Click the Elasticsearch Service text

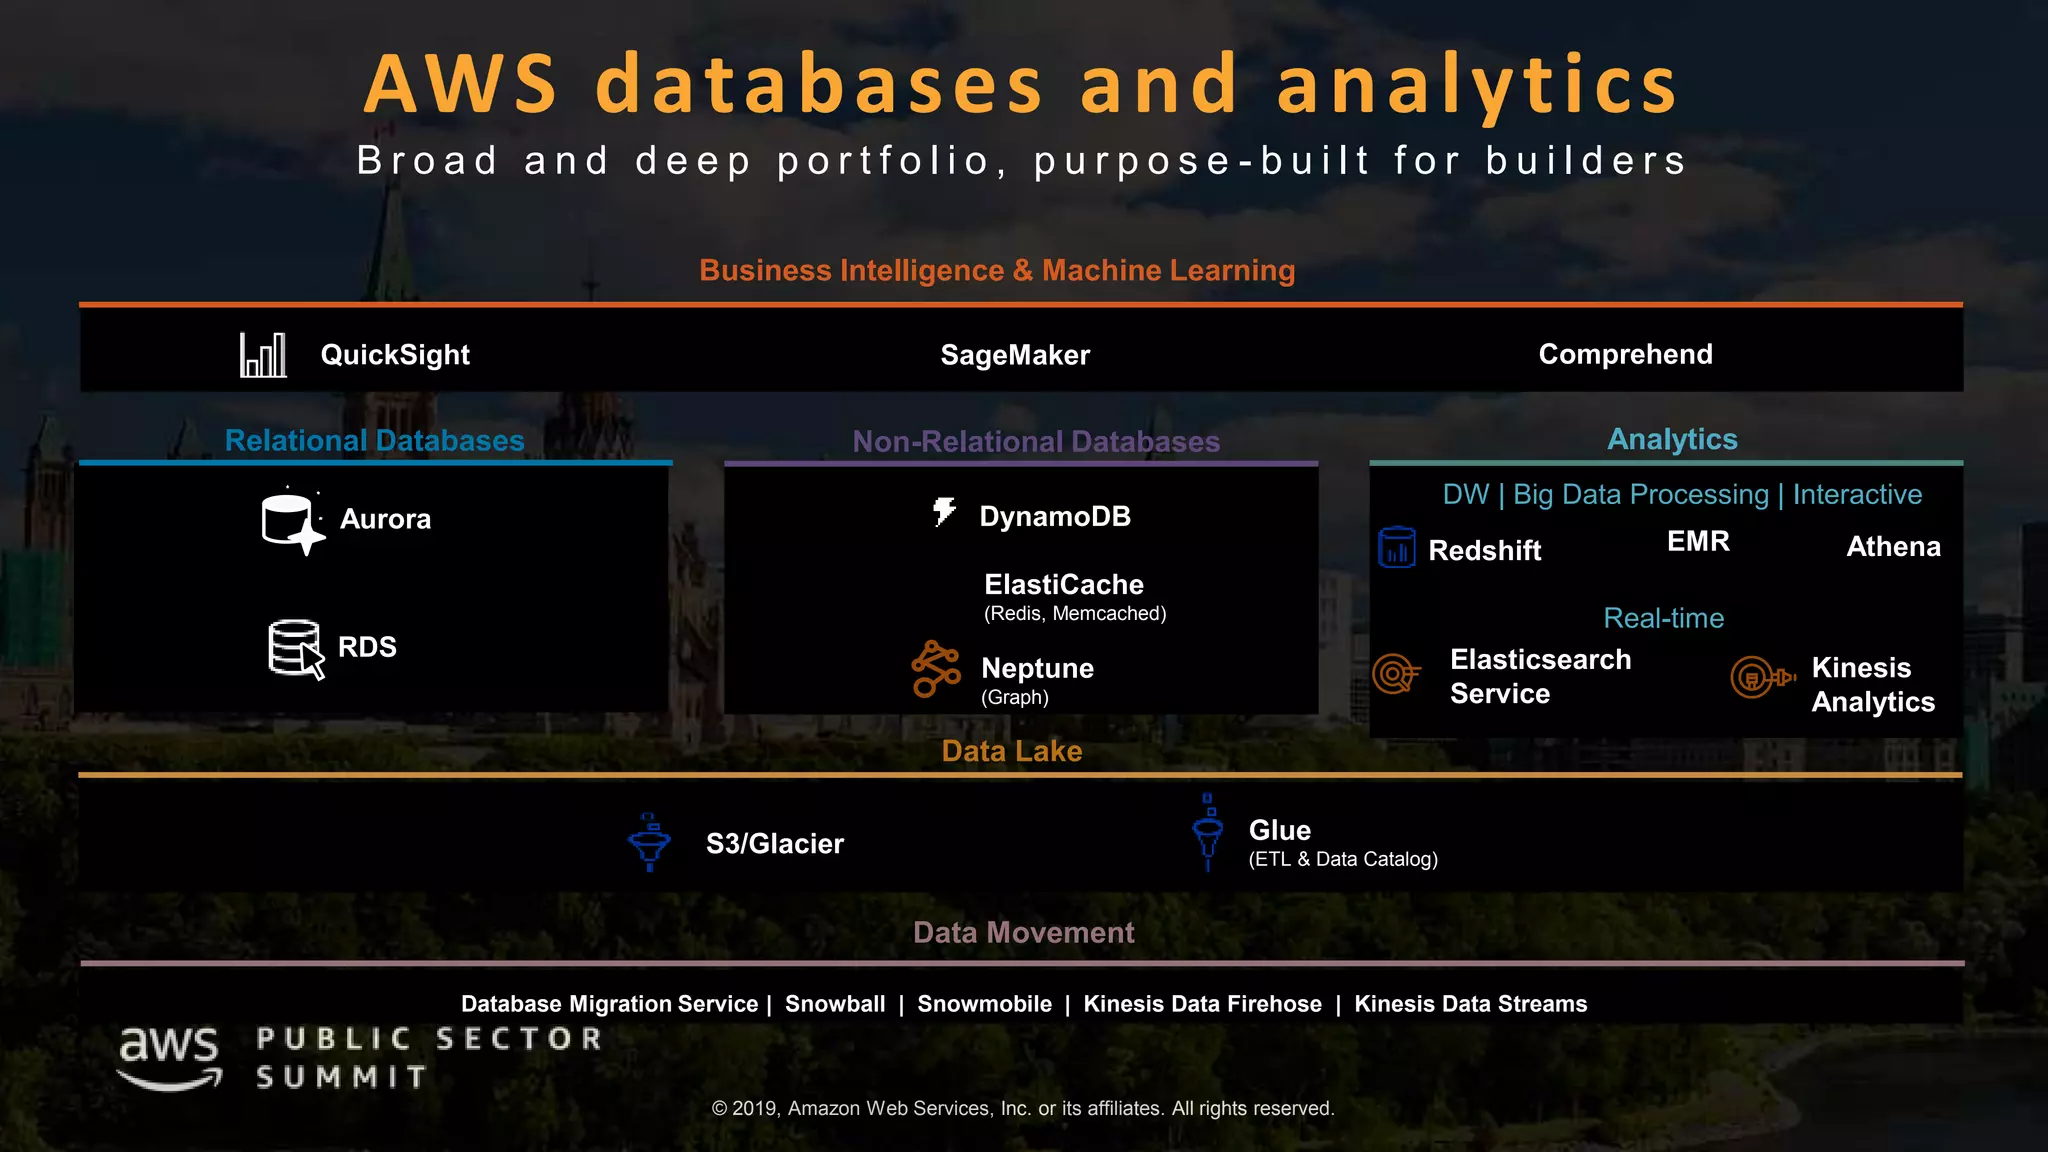[1540, 676]
